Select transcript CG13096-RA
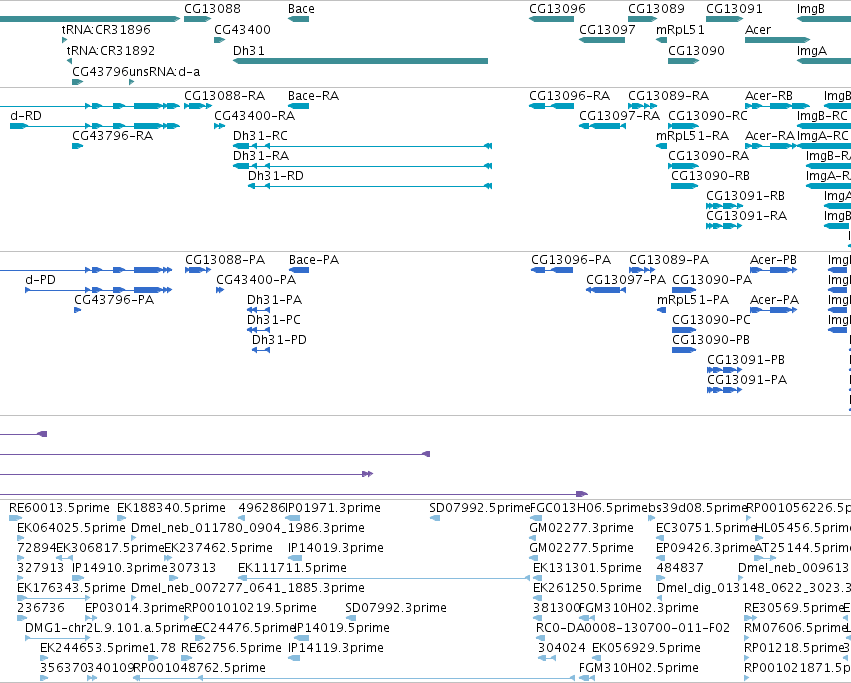 click(x=551, y=106)
